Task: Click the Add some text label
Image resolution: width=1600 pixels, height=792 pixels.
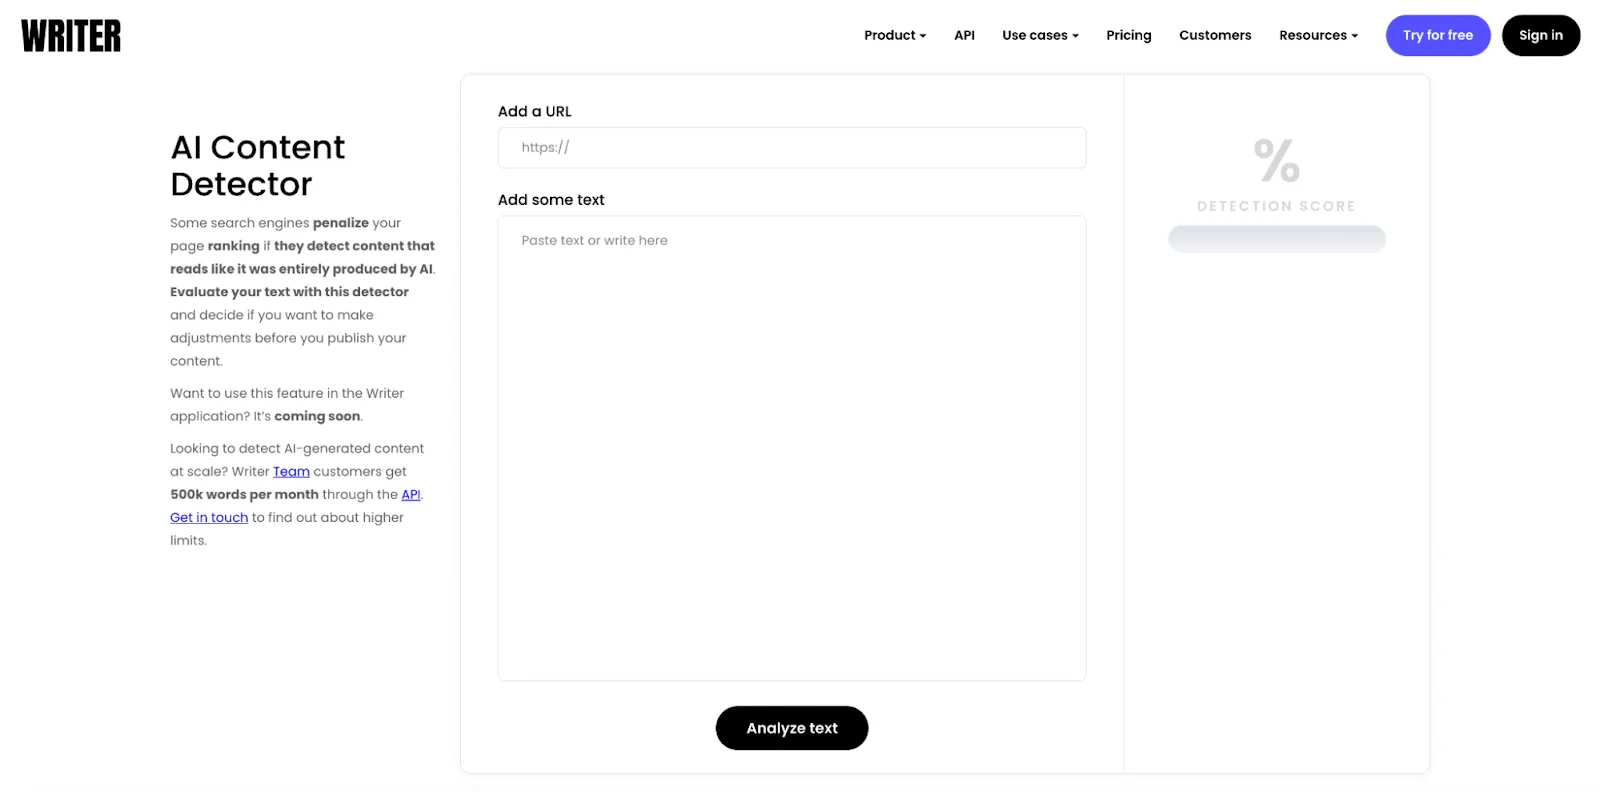Action: tap(551, 200)
